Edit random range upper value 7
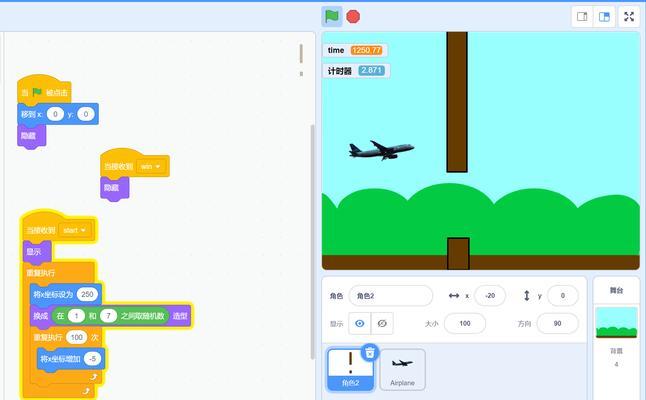The width and height of the screenshot is (646, 400). 108,316
